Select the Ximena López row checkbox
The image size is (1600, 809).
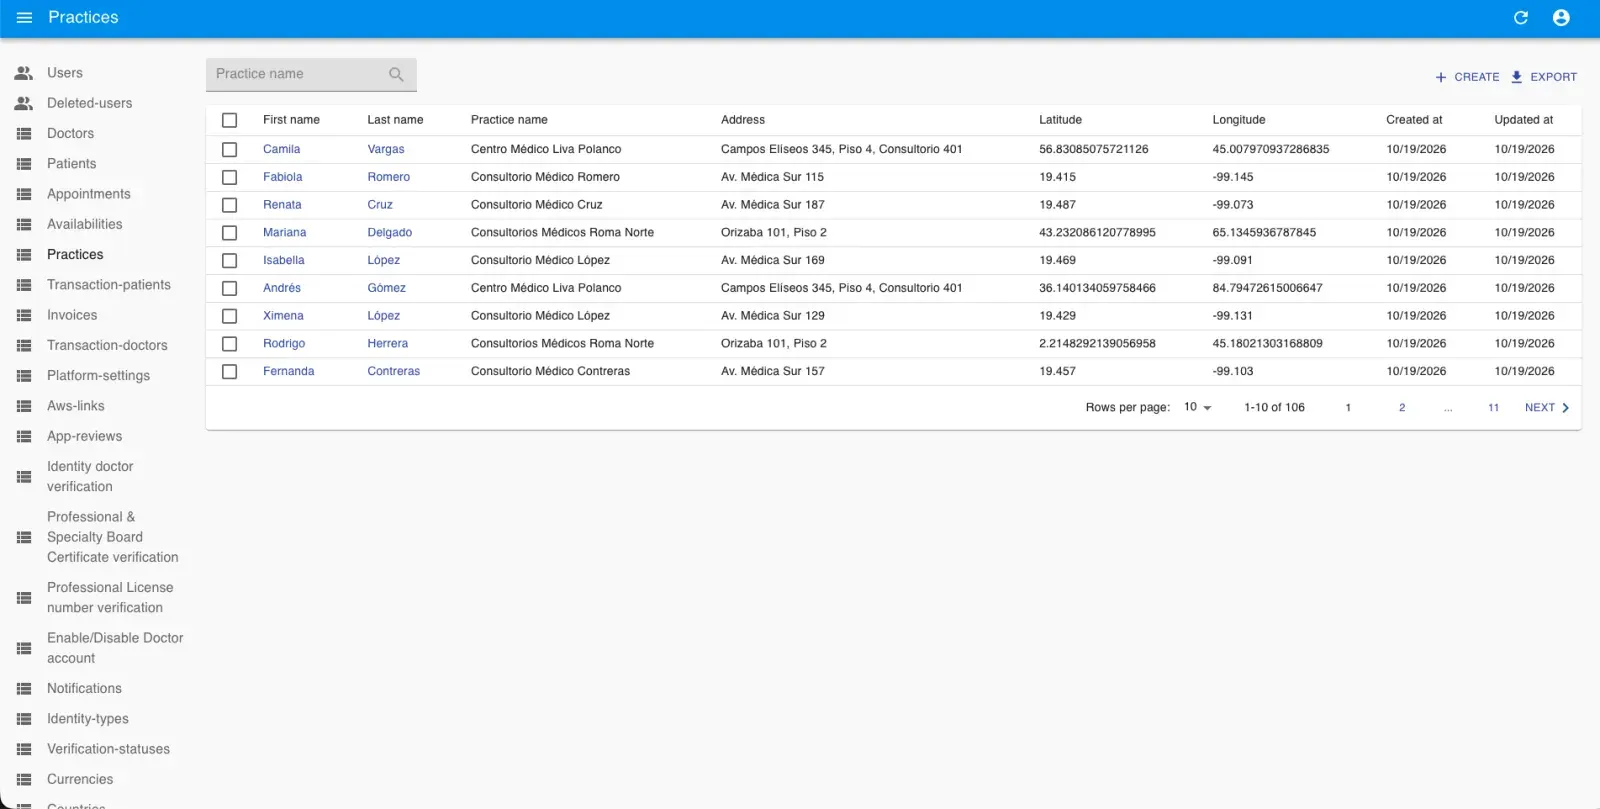click(x=229, y=316)
